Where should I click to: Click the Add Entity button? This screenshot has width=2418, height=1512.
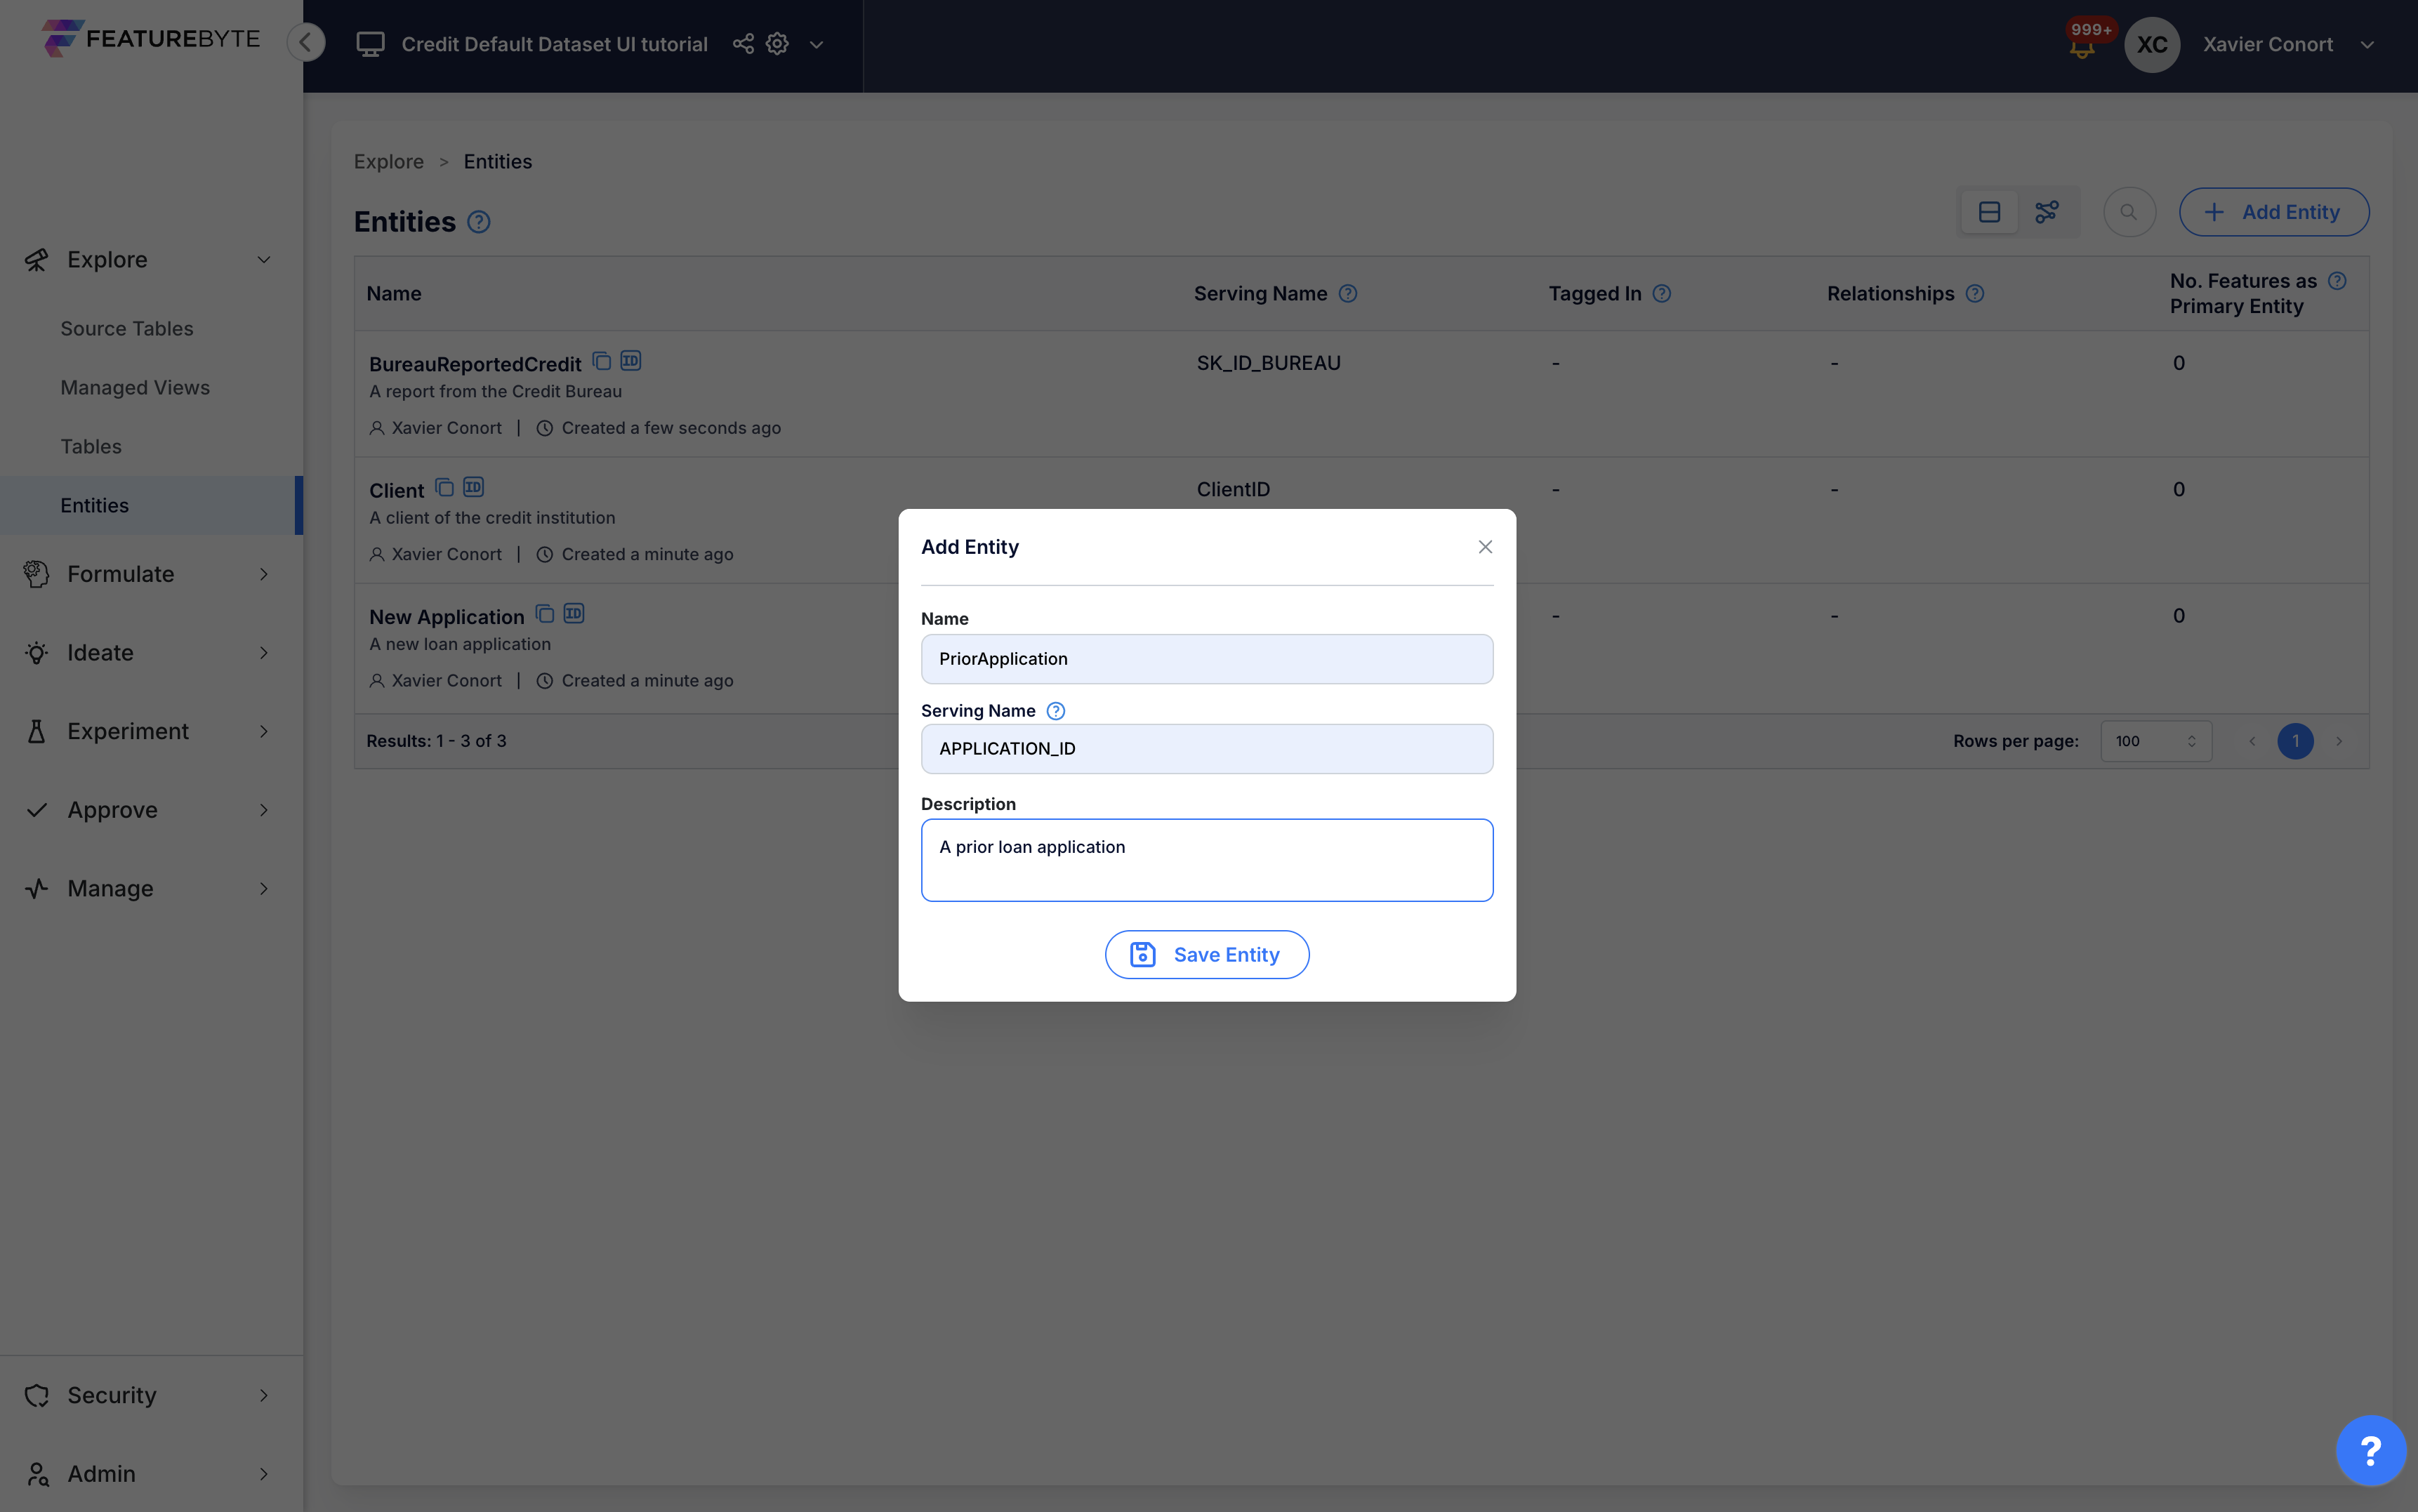pyautogui.click(x=2273, y=211)
